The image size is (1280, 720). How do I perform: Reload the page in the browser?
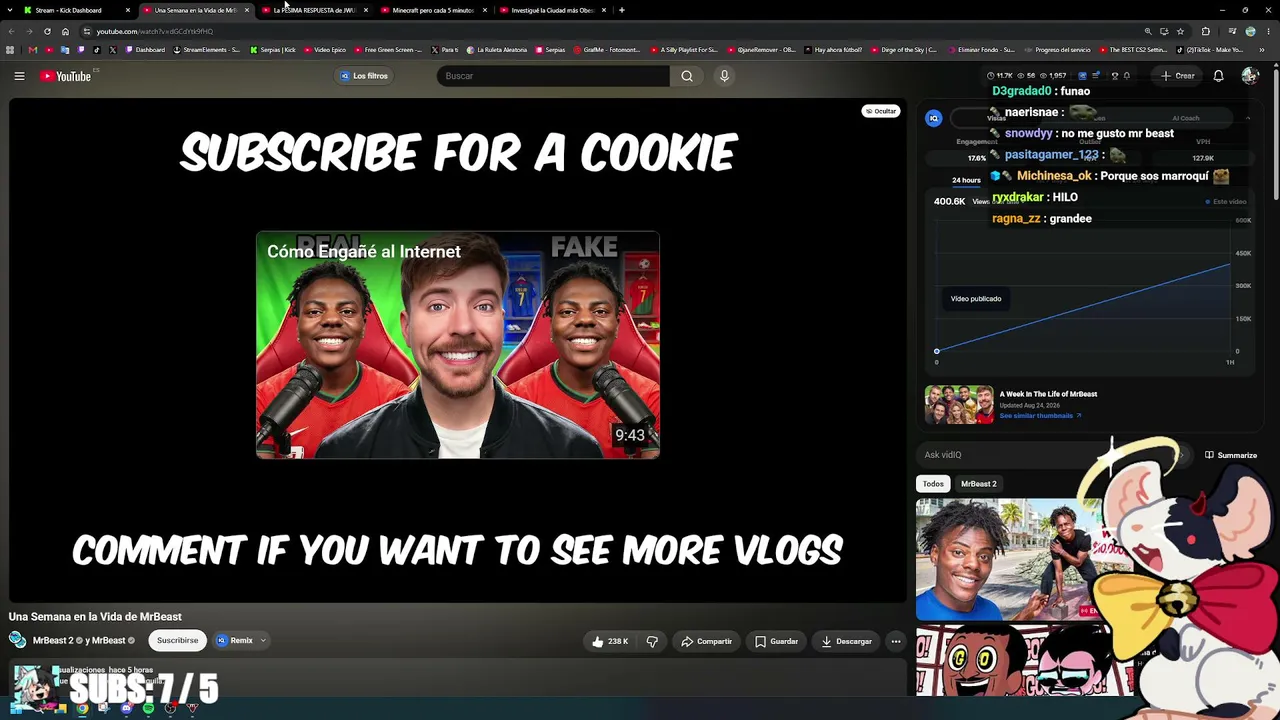[x=47, y=31]
